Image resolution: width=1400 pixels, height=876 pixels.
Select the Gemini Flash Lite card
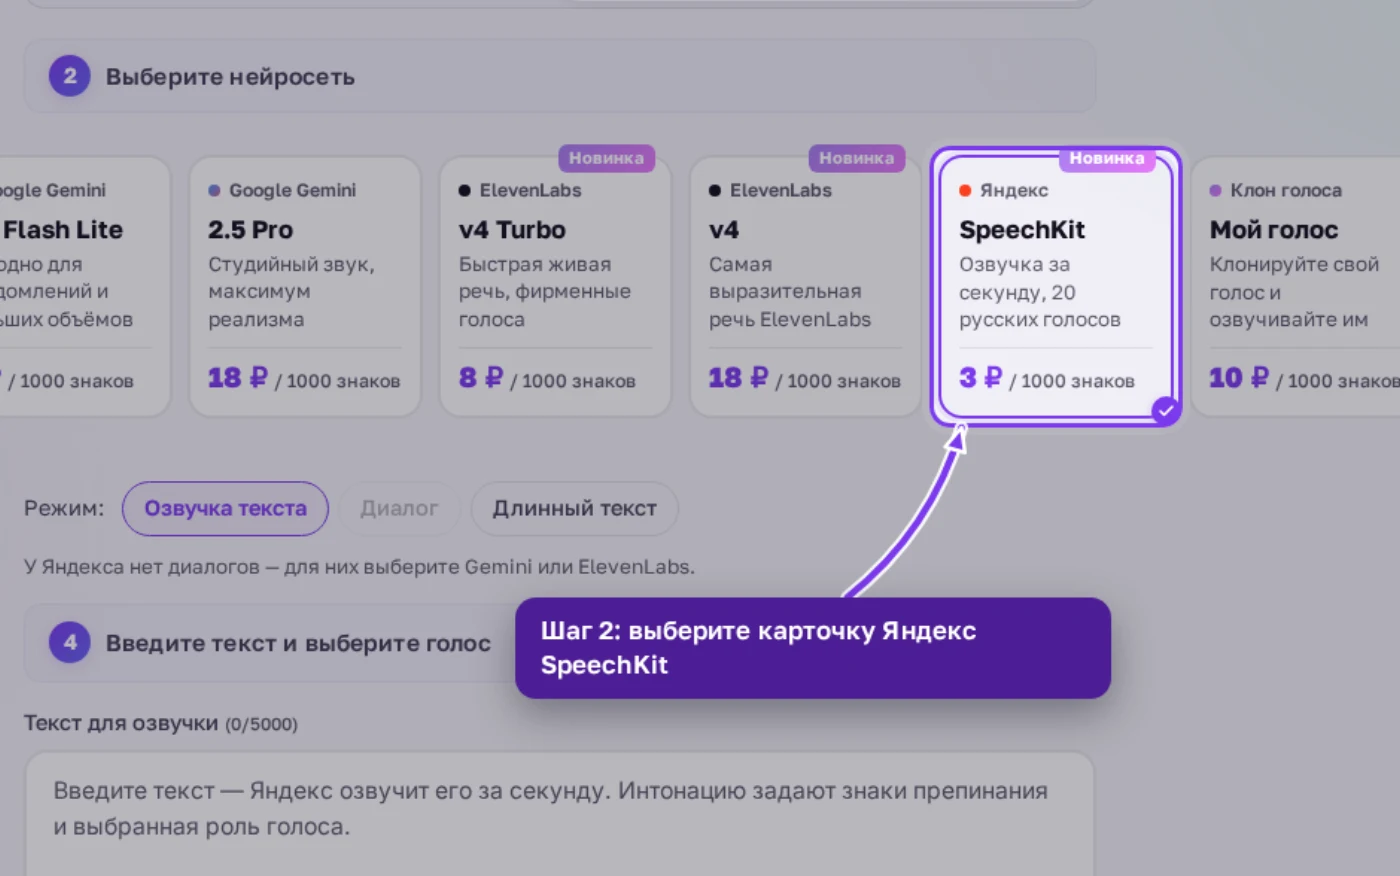[85, 287]
